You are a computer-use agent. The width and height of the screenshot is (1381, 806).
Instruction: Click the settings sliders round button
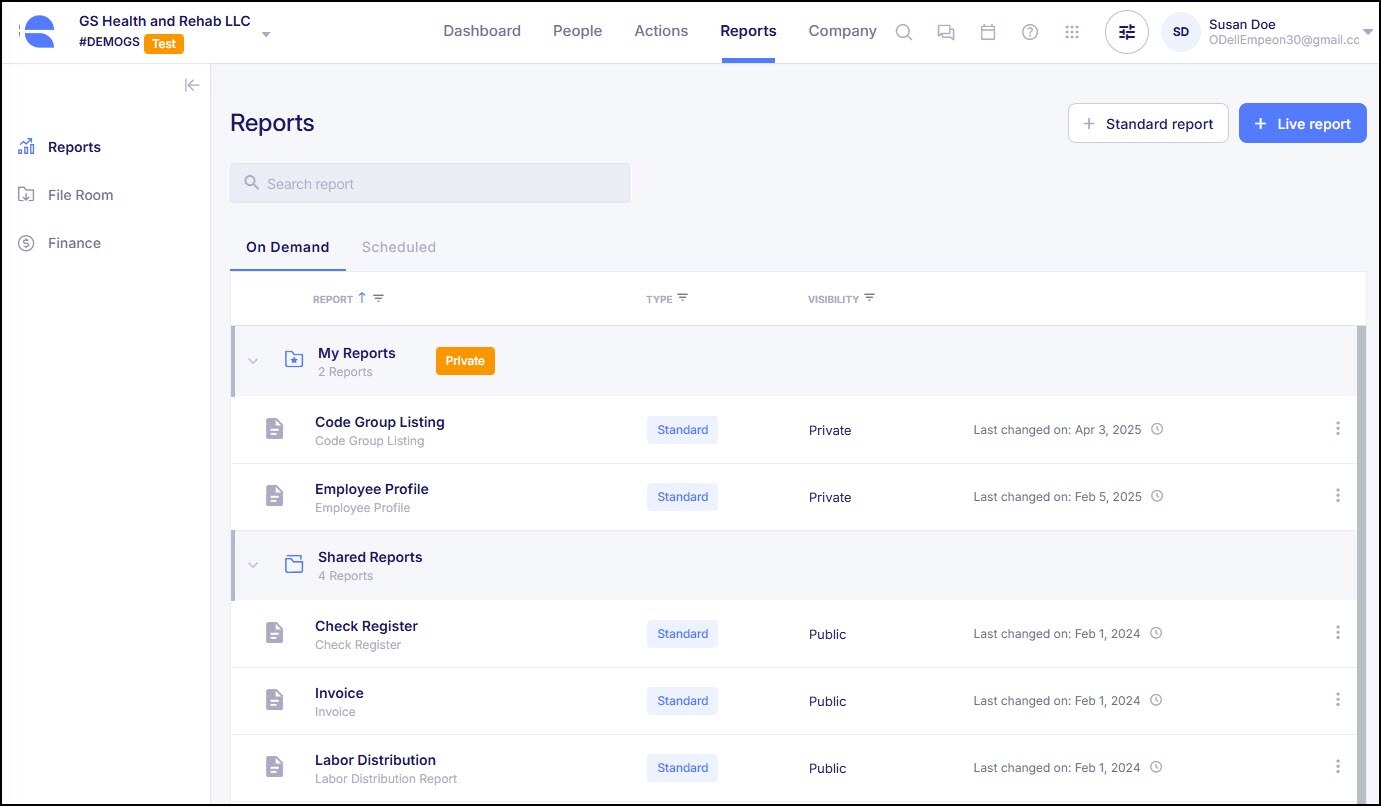1127,32
